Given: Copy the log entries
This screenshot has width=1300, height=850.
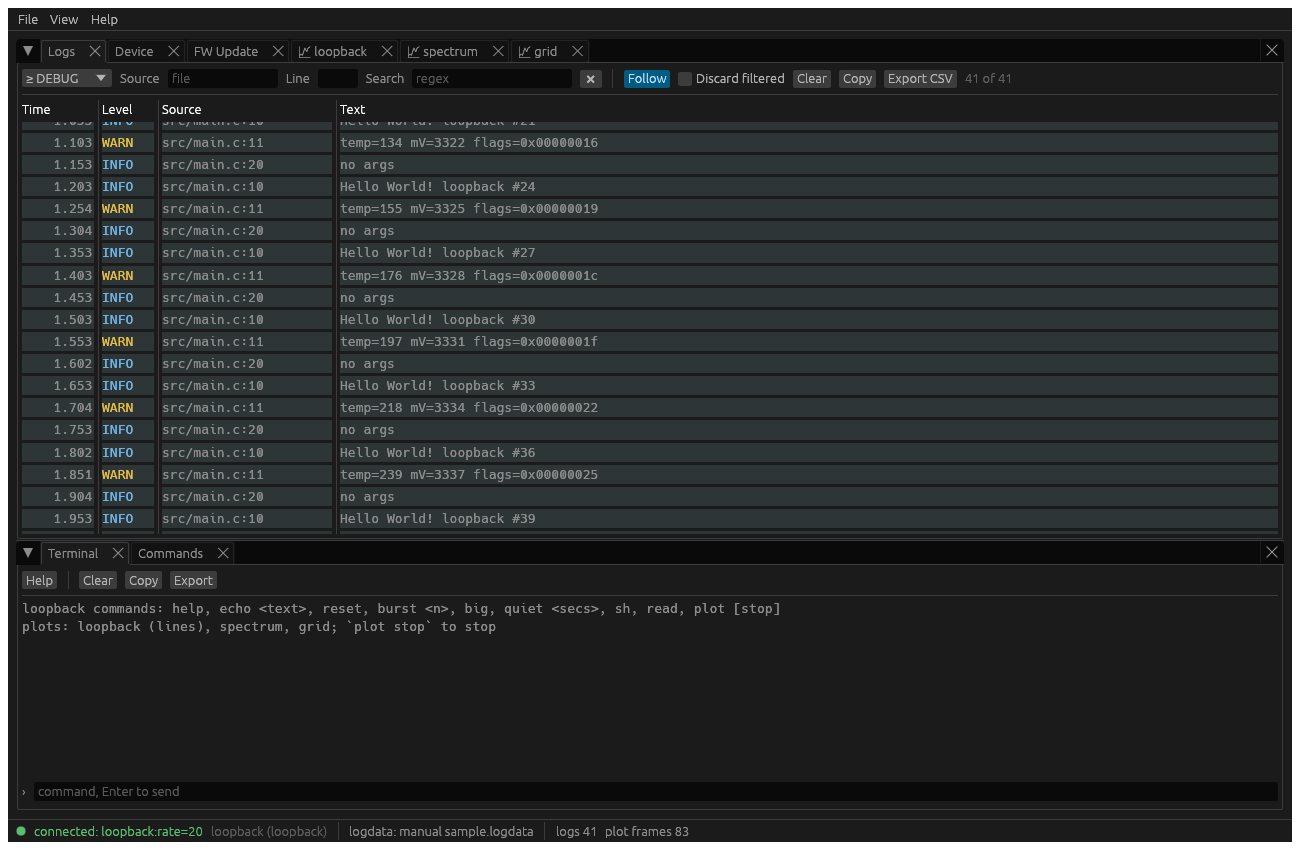Looking at the screenshot, I should click(x=857, y=79).
